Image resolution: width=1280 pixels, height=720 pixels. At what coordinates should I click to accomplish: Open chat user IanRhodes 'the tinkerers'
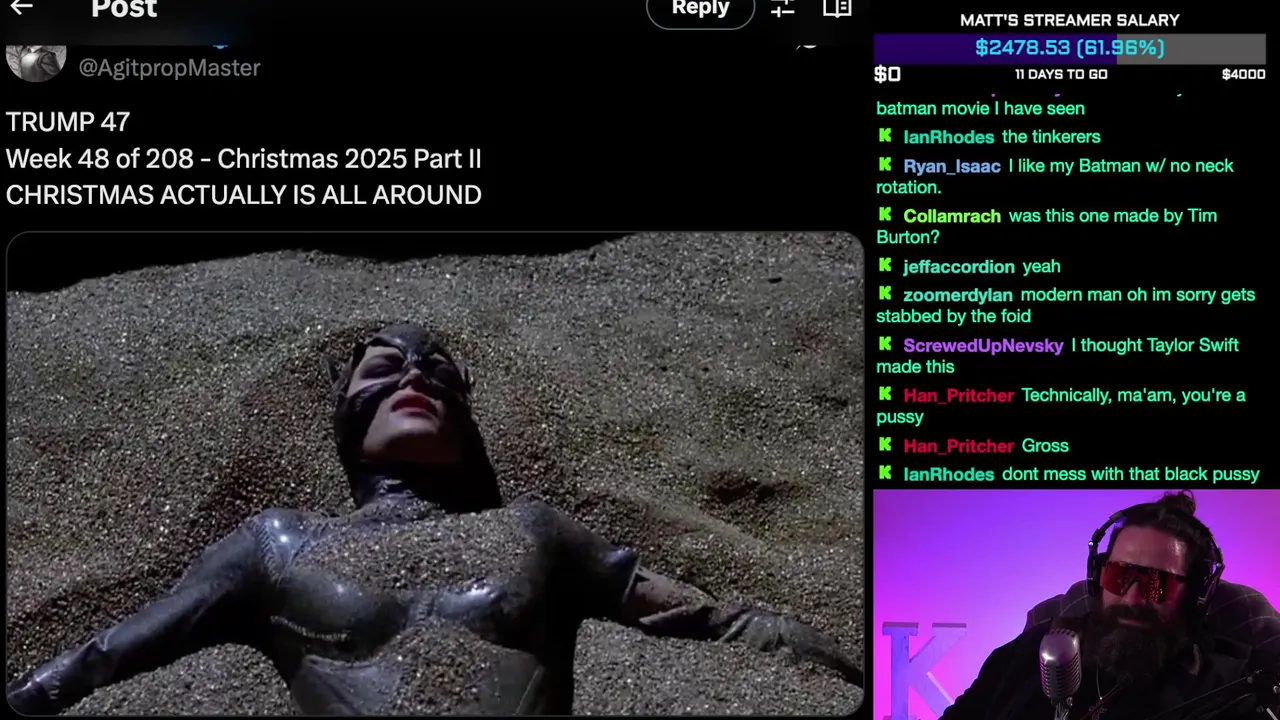point(949,137)
